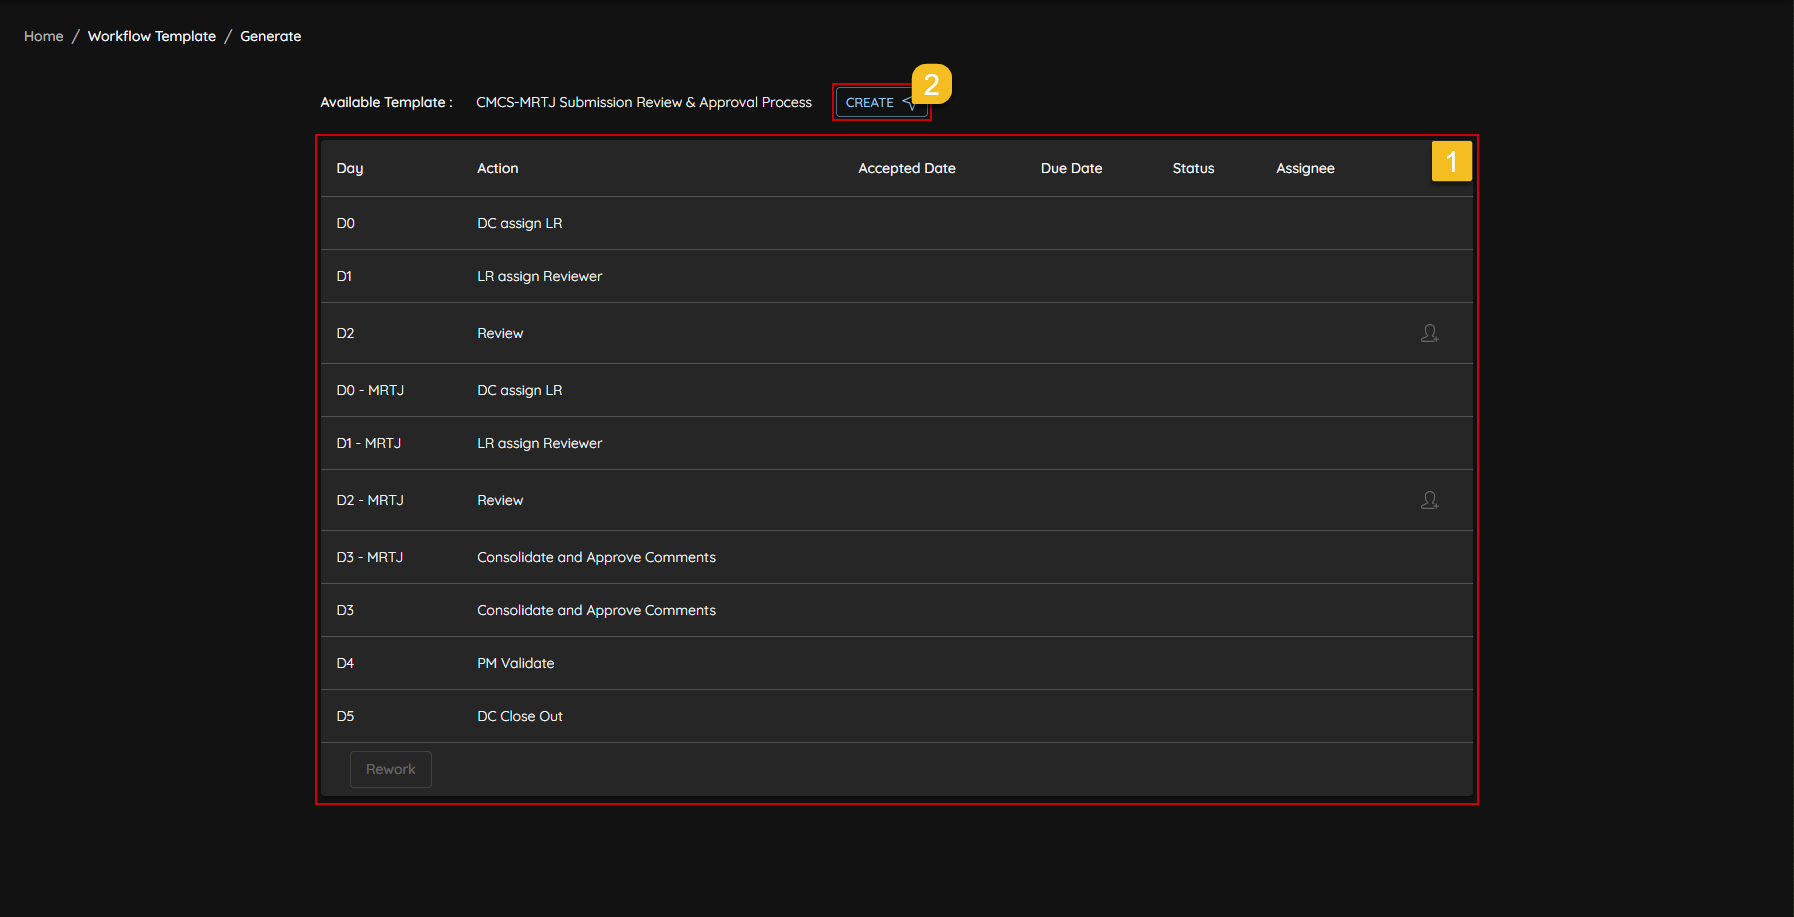This screenshot has width=1794, height=917.
Task: Click the Assignee column header
Action: point(1305,168)
